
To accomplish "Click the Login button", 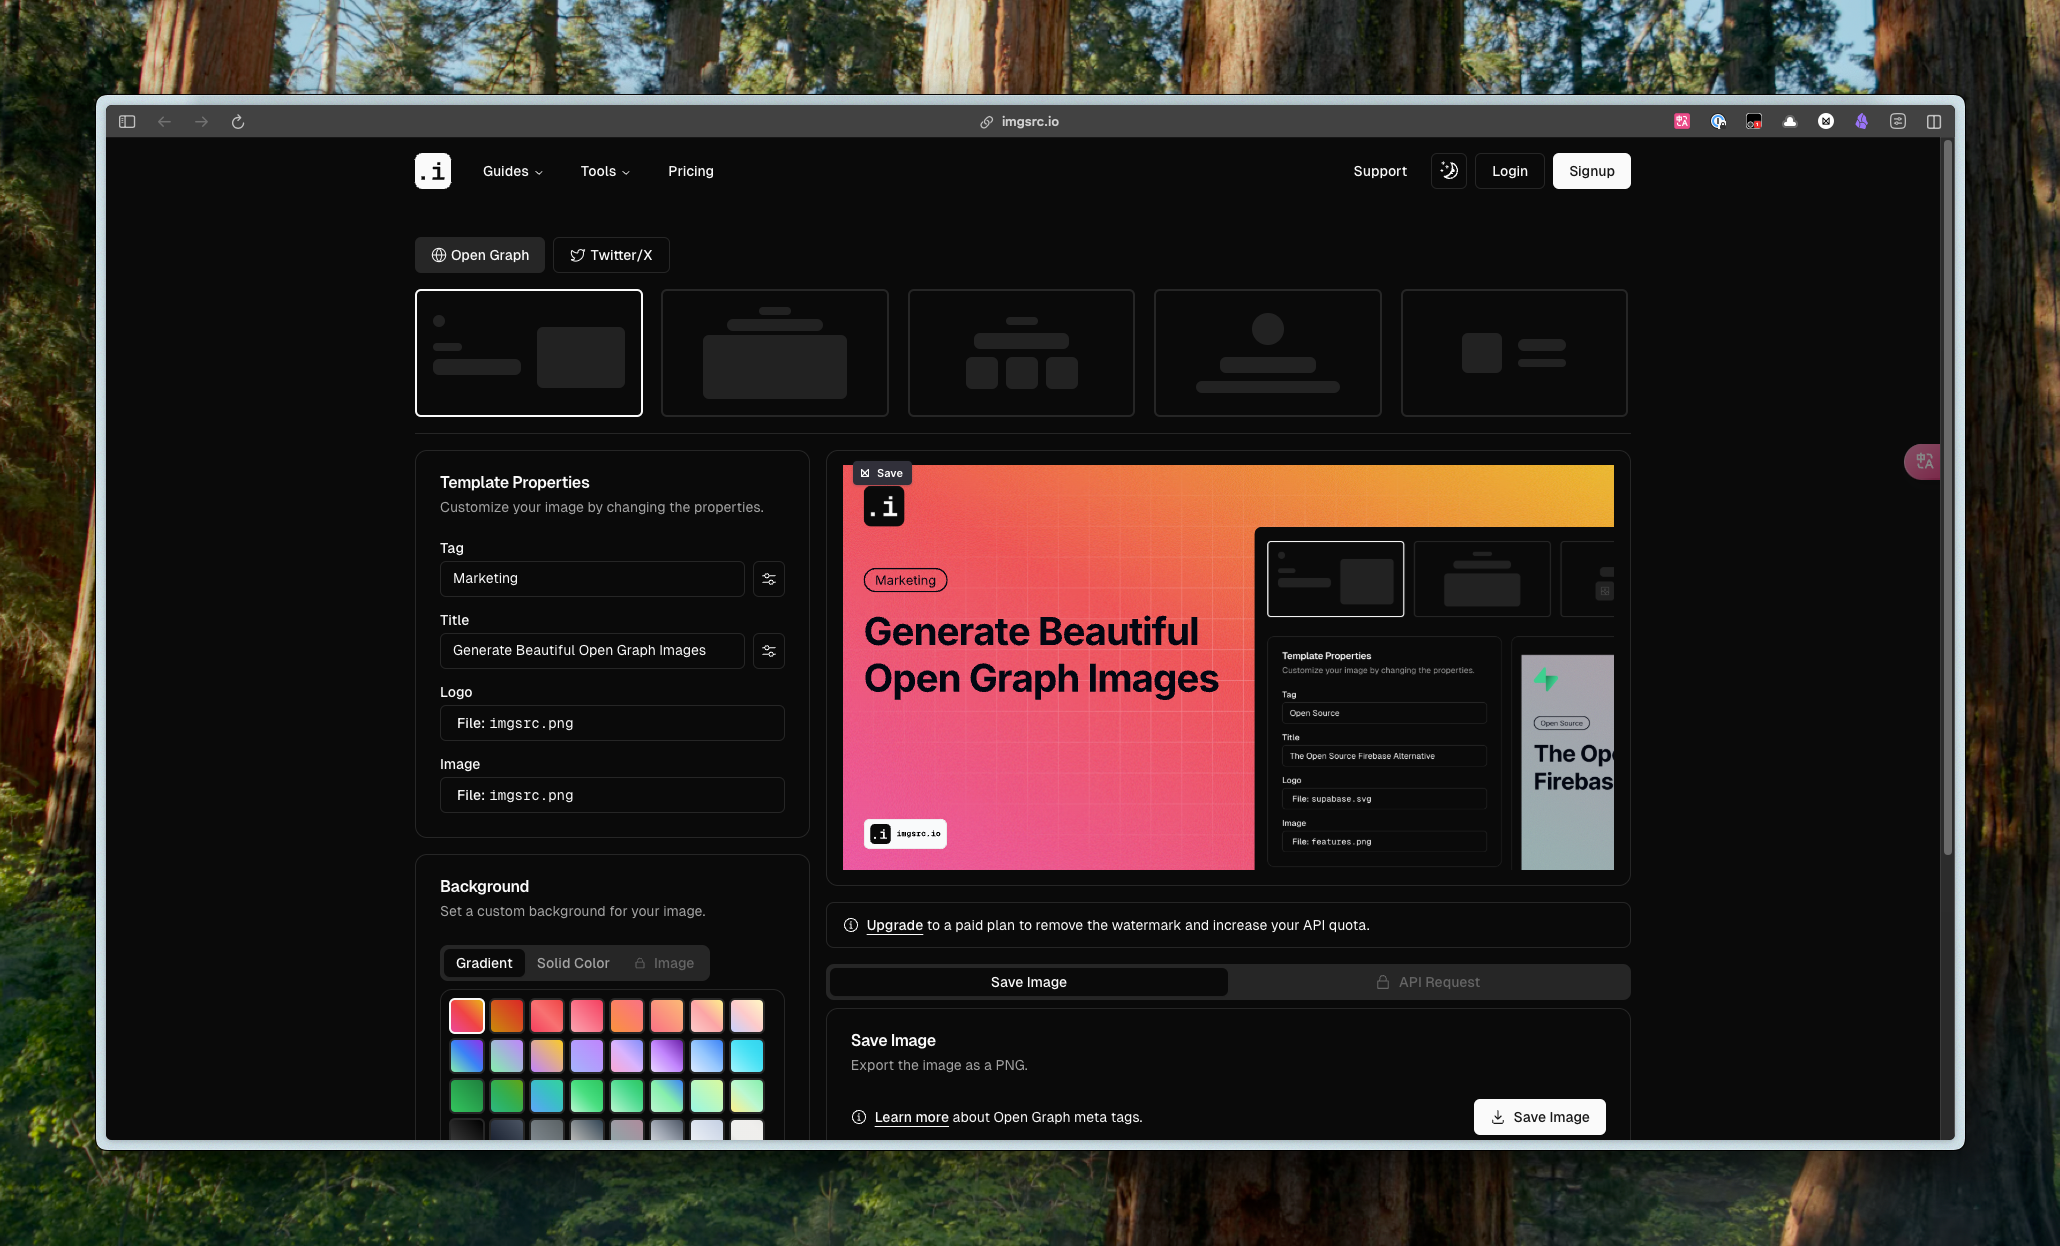I will [x=1510, y=171].
